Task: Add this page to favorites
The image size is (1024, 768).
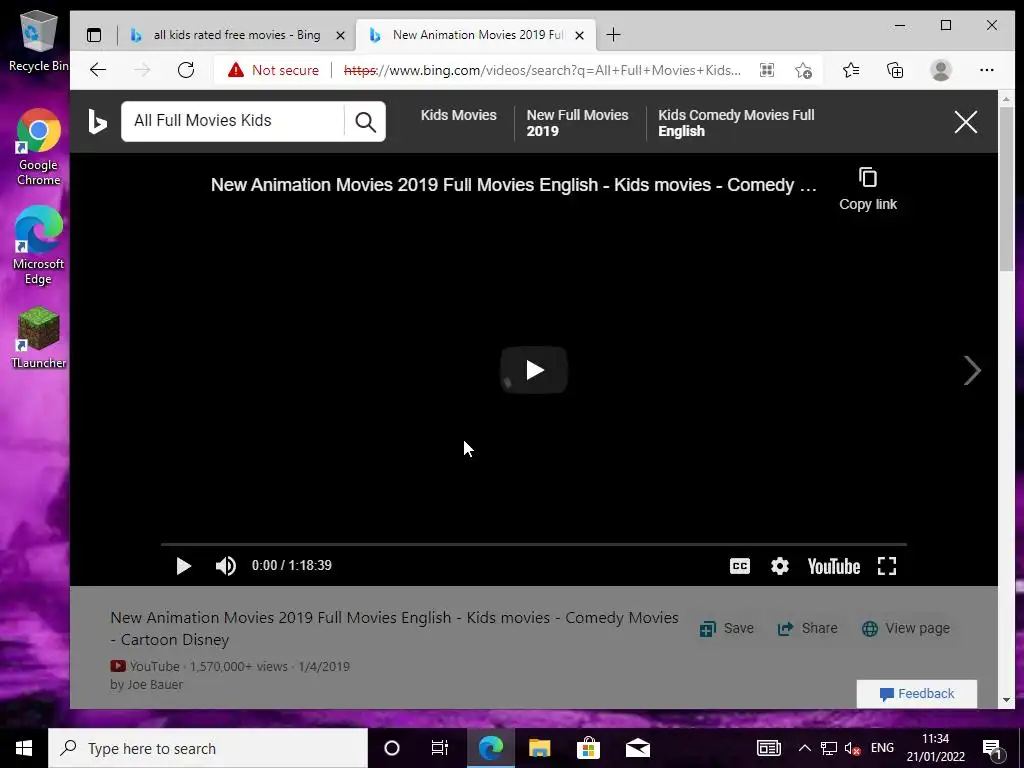Action: pos(803,70)
